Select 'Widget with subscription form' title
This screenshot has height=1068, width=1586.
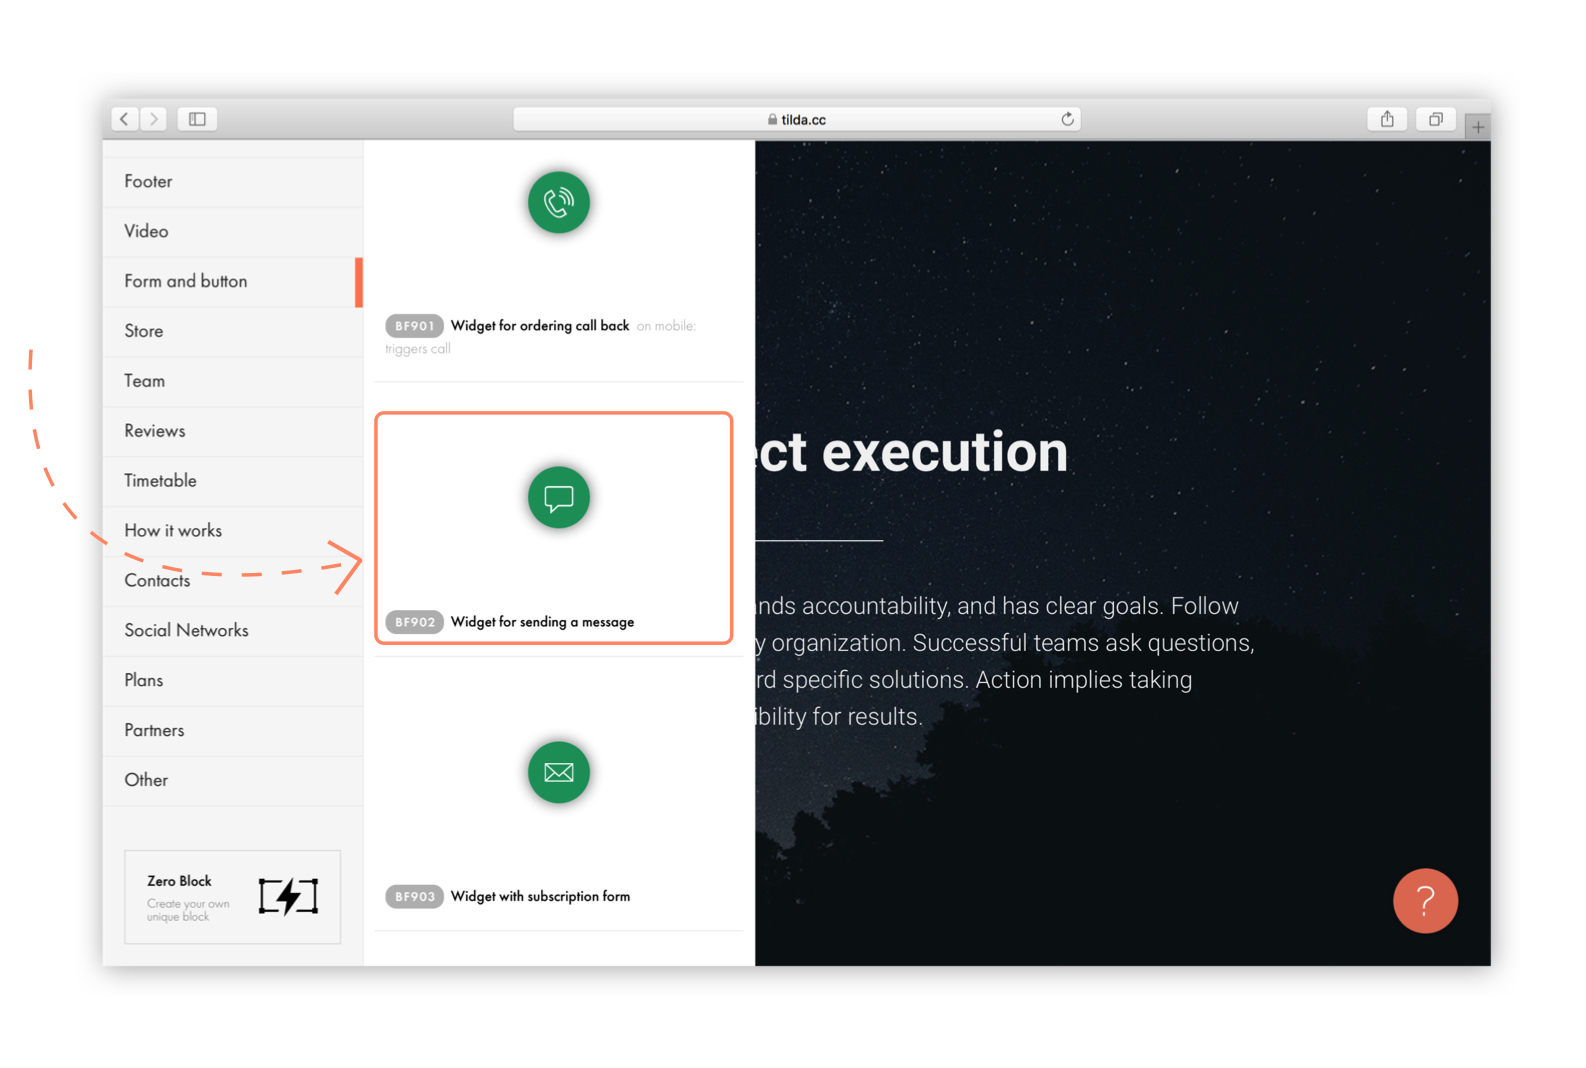click(540, 897)
